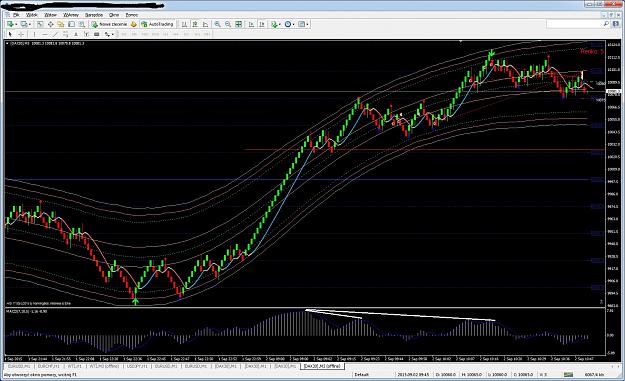
Task: Open the arrows objects tool
Action: [x=107, y=34]
